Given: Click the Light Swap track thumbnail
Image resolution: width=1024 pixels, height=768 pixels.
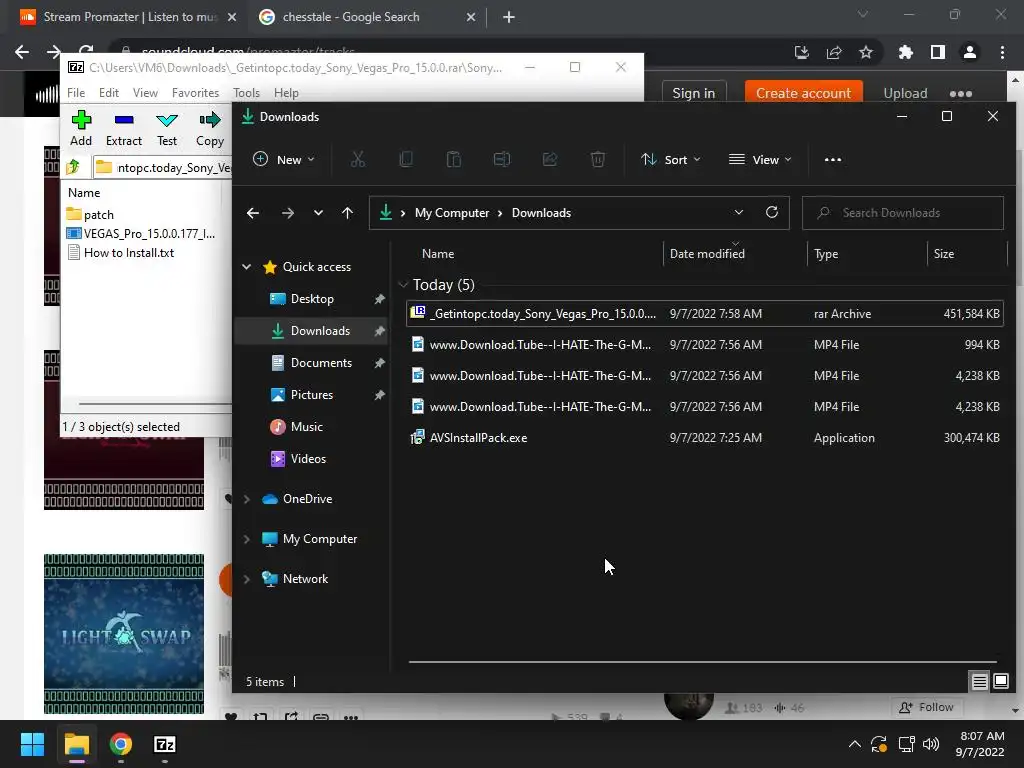Looking at the screenshot, I should [x=124, y=634].
